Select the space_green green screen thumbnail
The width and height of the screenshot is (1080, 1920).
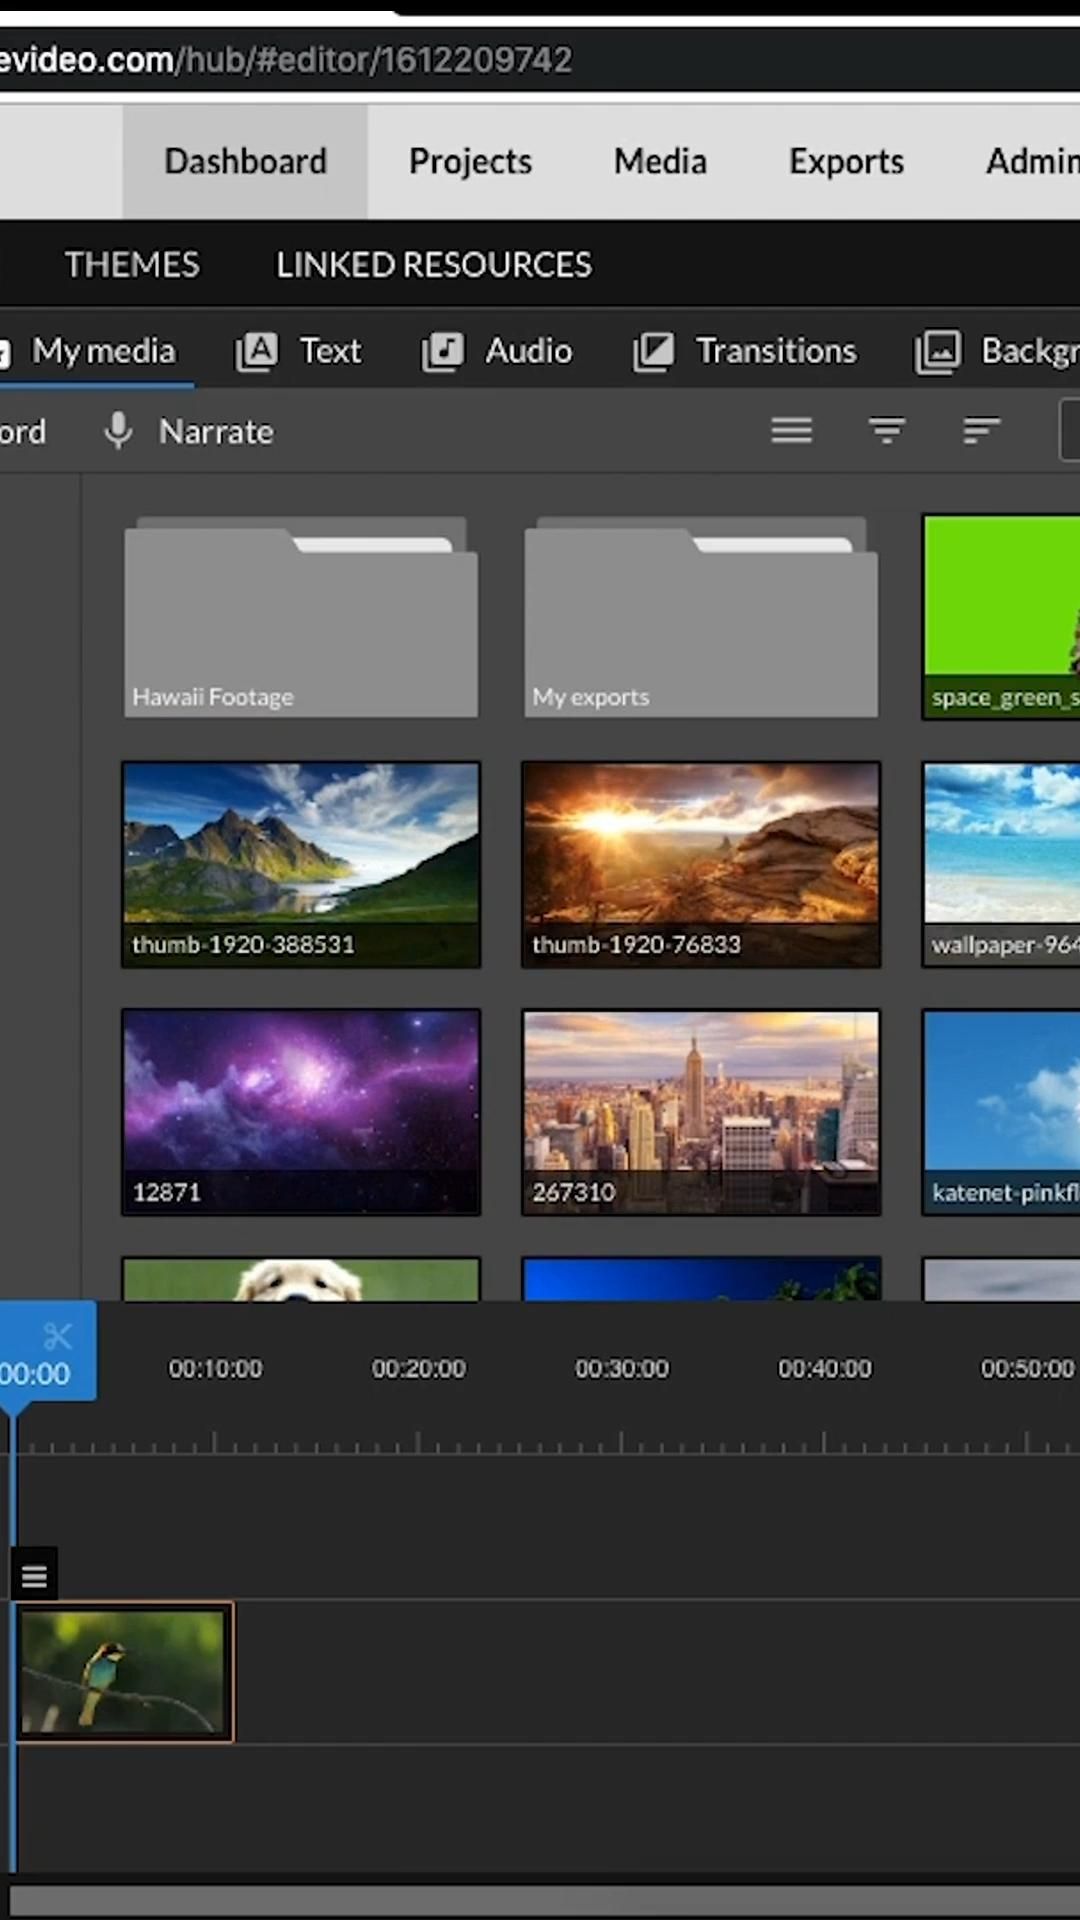(1001, 616)
